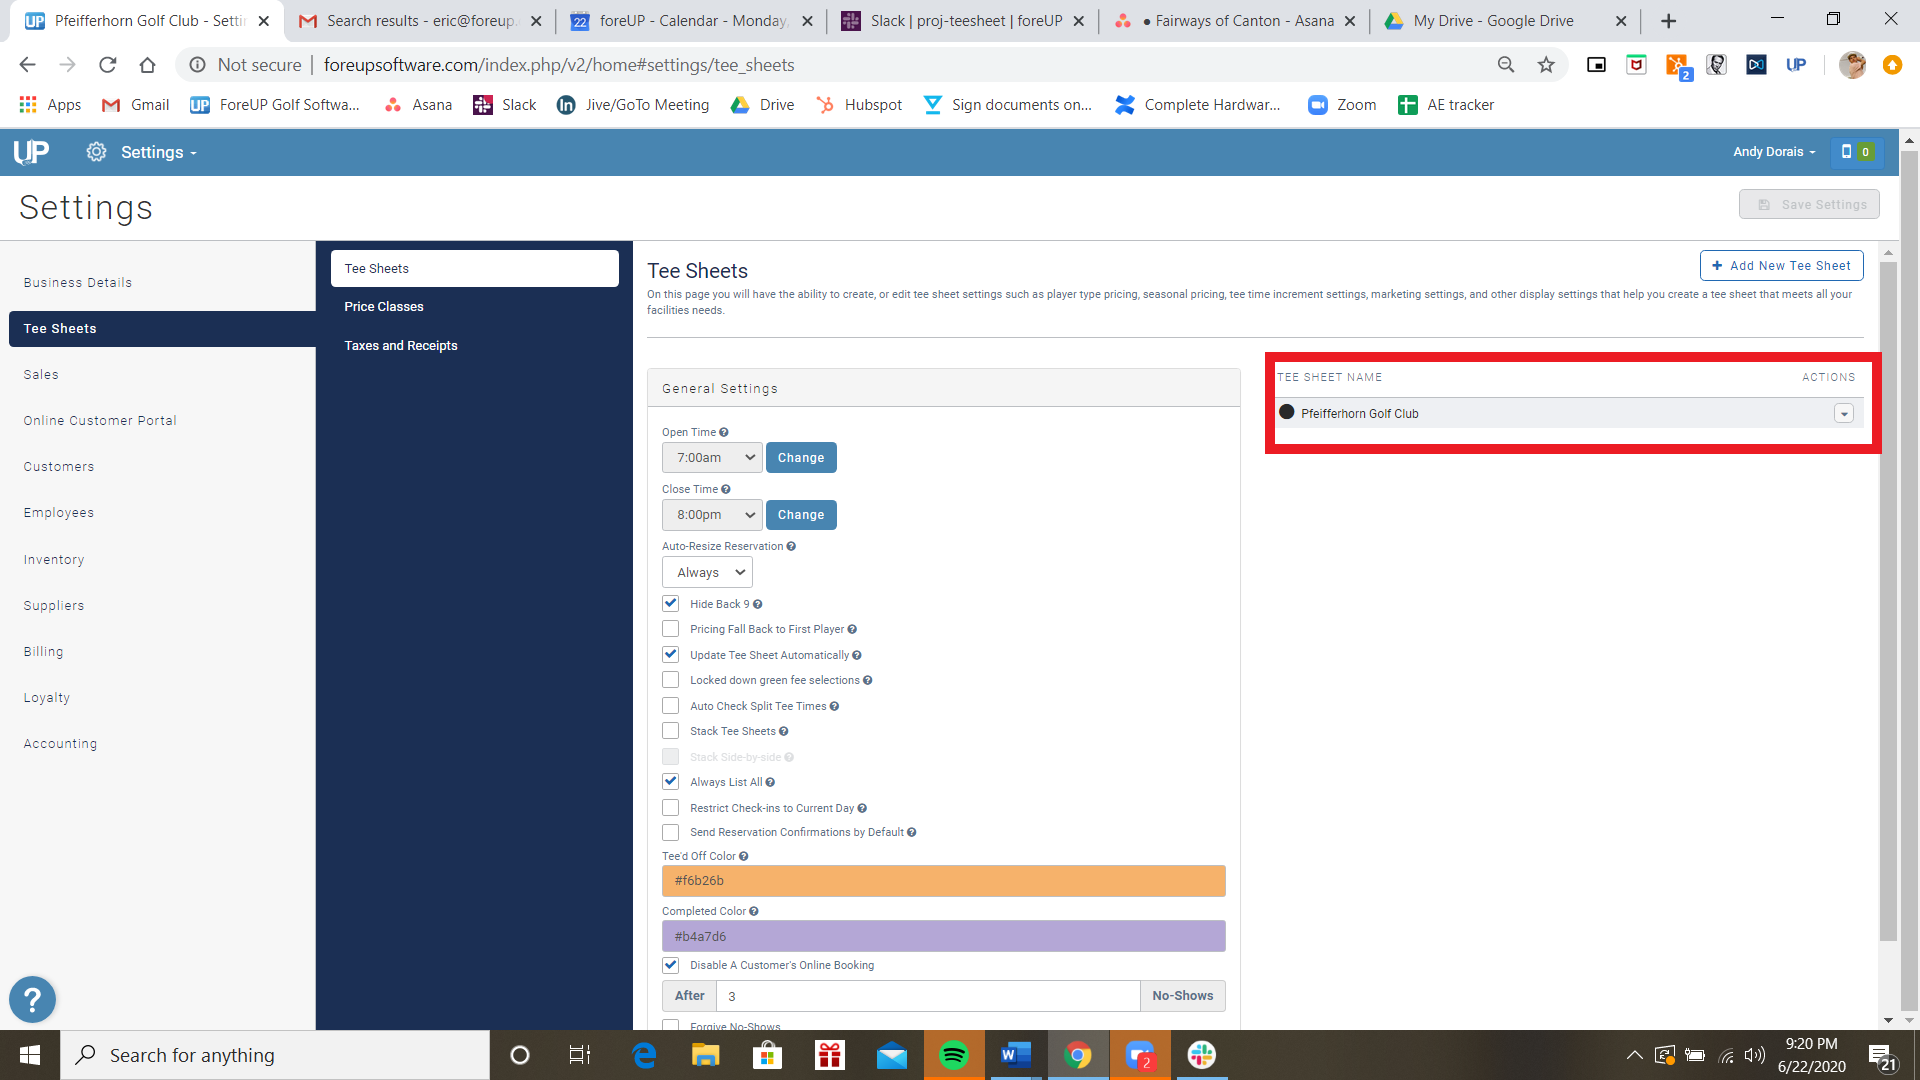The image size is (1920, 1080).
Task: Open Online Customer Portal settings
Action: point(100,421)
